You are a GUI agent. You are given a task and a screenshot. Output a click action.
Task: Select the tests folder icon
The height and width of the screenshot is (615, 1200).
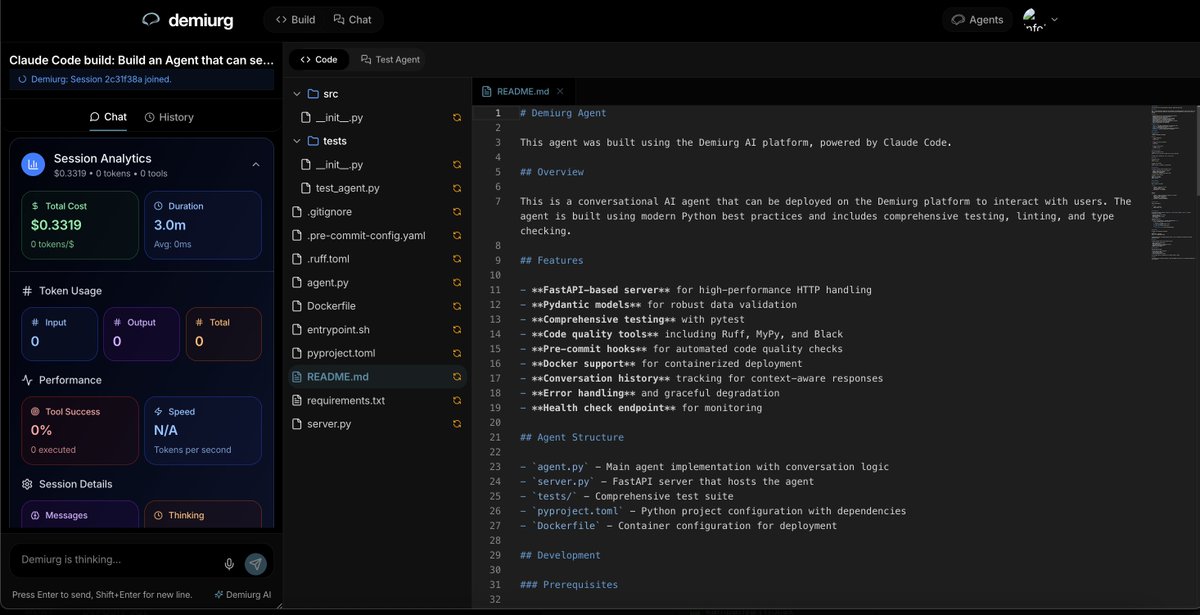click(x=313, y=141)
